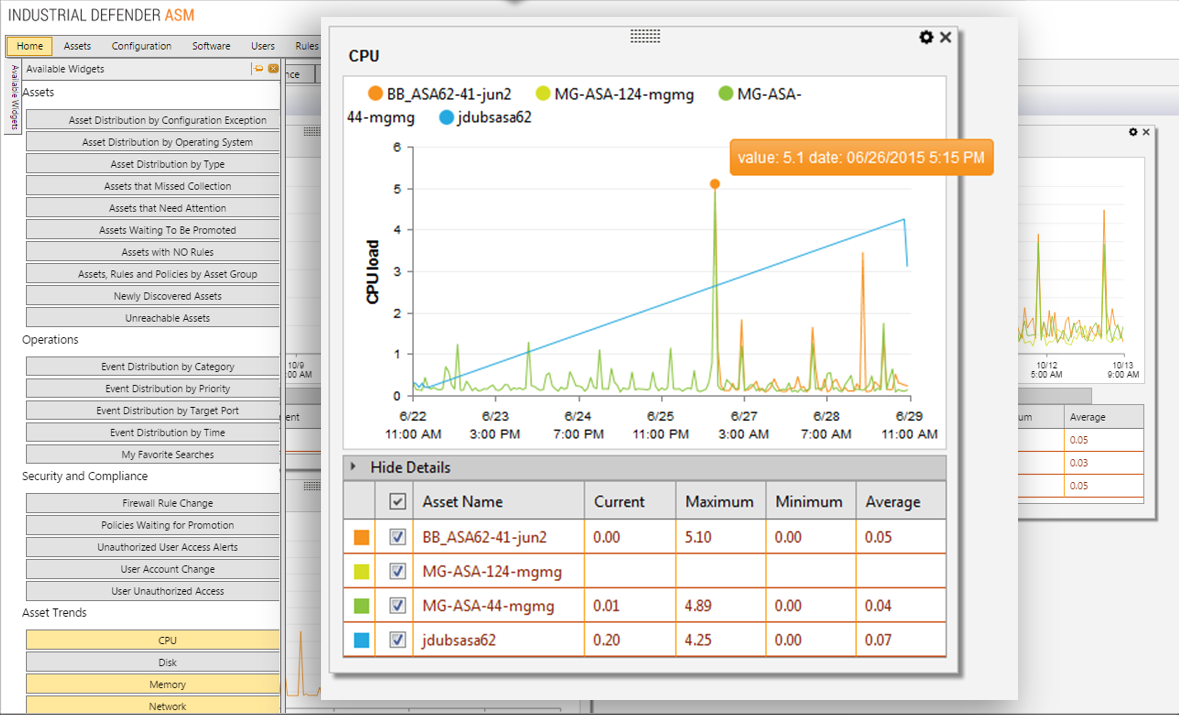The height and width of the screenshot is (715, 1179).
Task: Add Event Distribution by Time widget
Action: pos(153,432)
